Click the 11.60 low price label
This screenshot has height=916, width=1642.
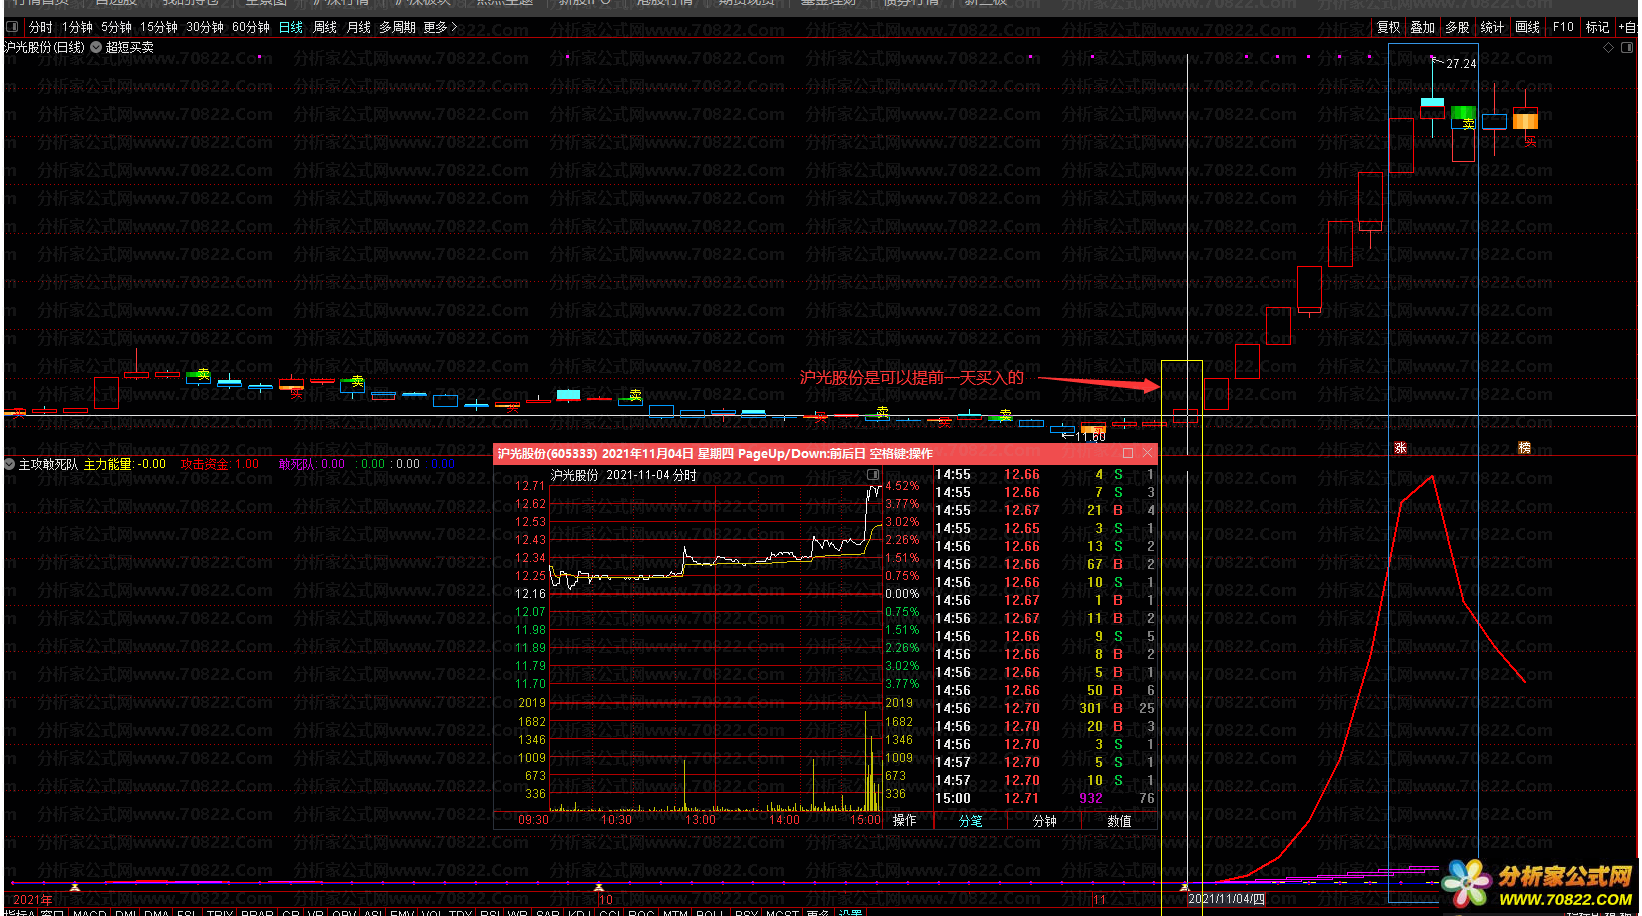pos(1091,436)
